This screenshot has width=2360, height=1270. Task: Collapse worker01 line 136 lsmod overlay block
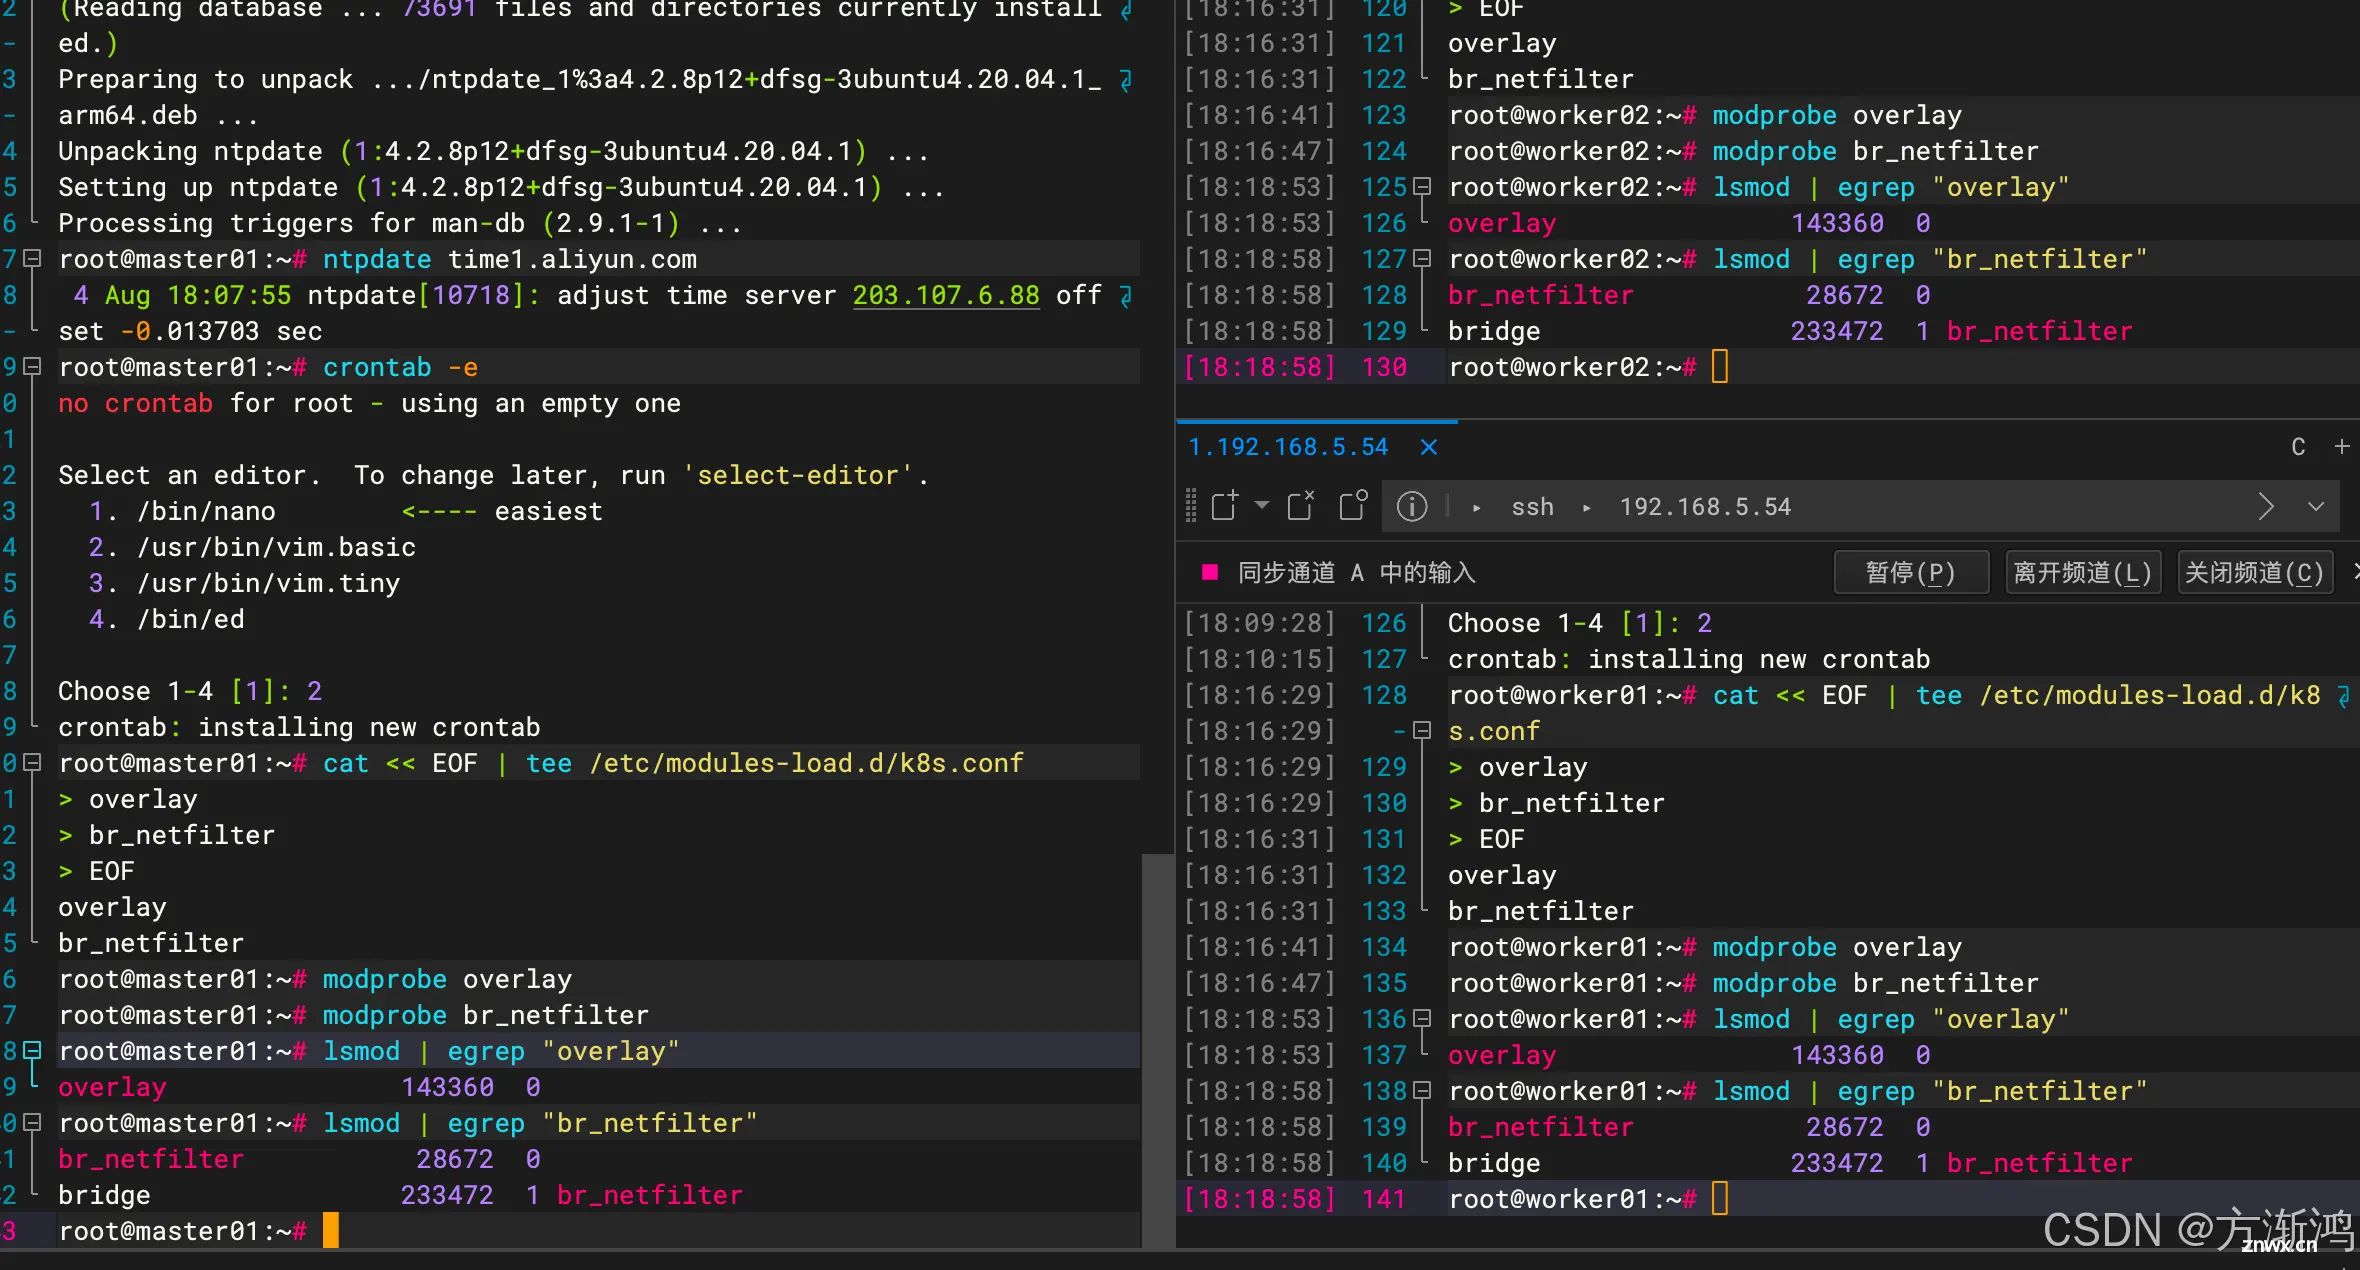pyautogui.click(x=1422, y=1019)
